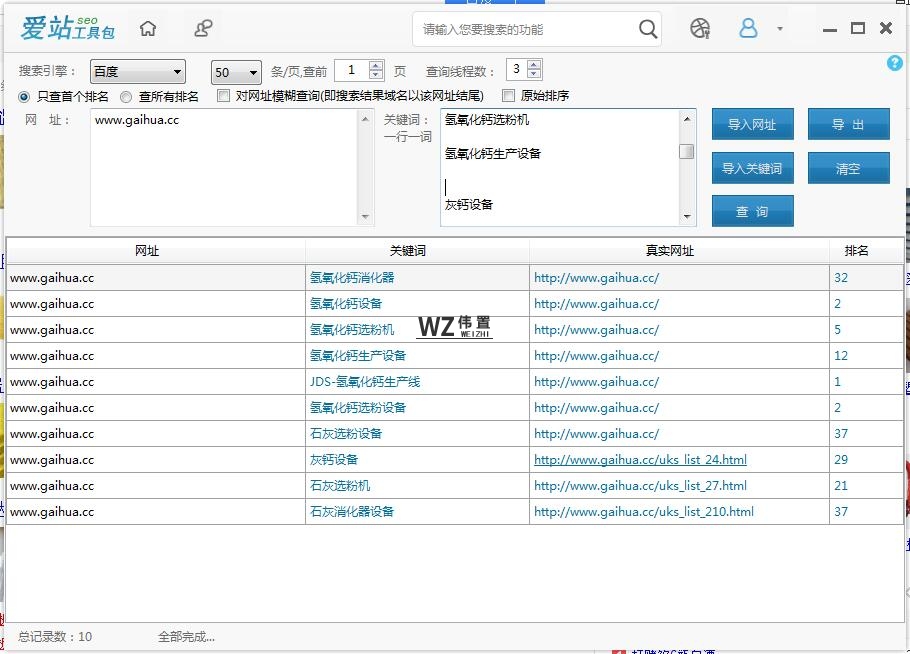The image size is (910, 654).
Task: Open the blue help question mark icon
Action: (x=894, y=63)
